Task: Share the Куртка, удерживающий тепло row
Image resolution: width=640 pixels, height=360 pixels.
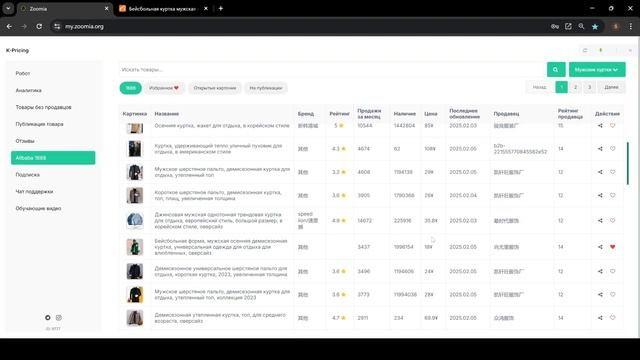Action: click(600, 149)
